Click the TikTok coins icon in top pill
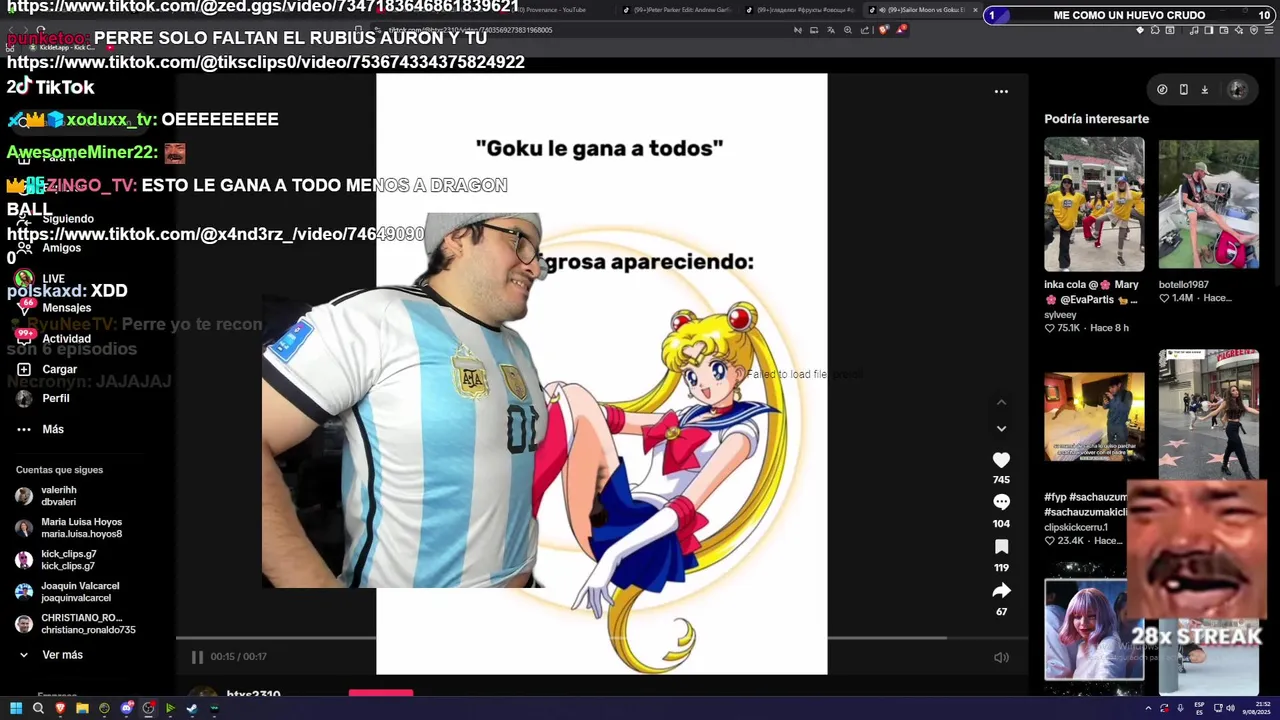Image resolution: width=1280 pixels, height=720 pixels. 1162,89
